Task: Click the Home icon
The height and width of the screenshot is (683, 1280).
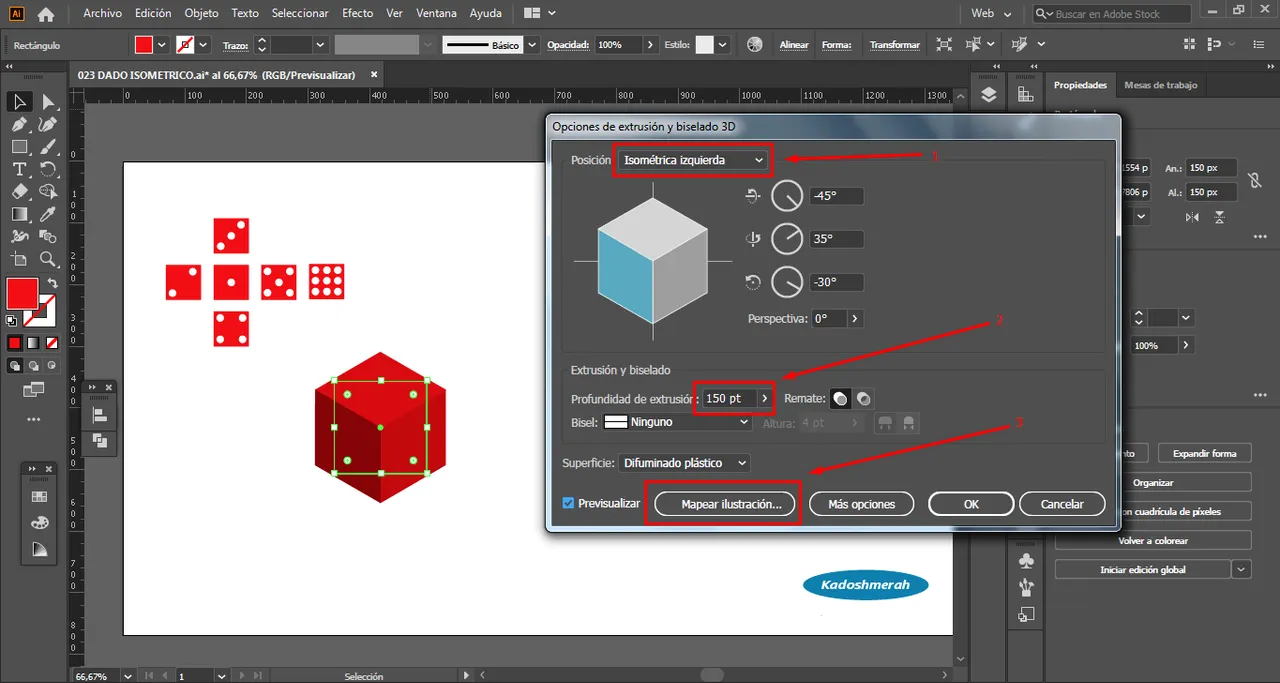Action: click(46, 14)
